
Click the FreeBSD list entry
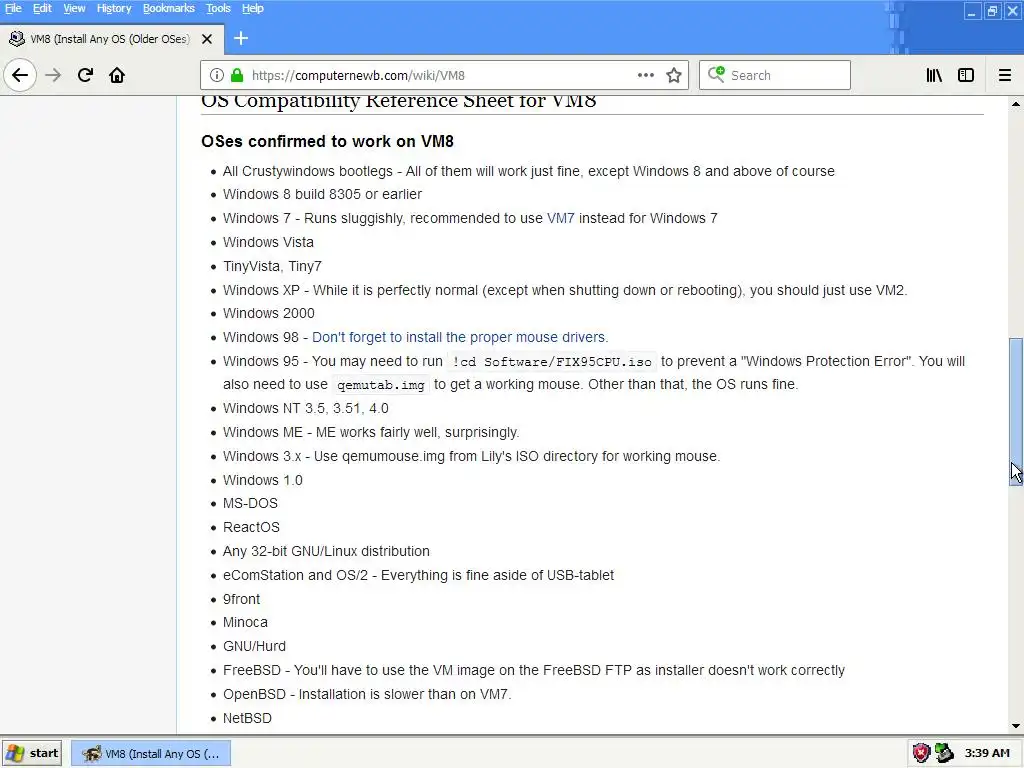pos(534,671)
